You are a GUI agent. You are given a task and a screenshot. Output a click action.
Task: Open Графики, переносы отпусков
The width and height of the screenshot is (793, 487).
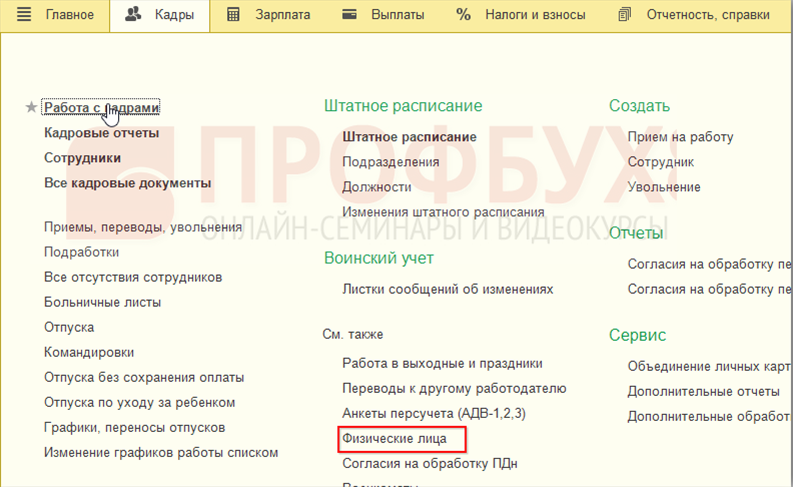(x=134, y=427)
